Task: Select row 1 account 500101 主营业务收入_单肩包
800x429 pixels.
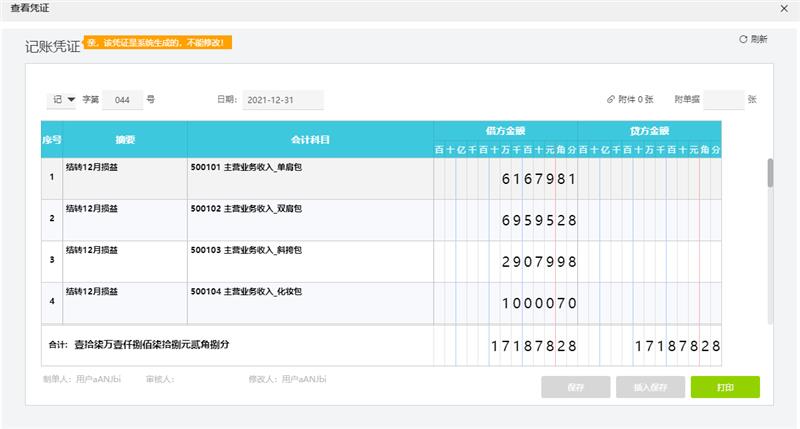Action: (x=246, y=167)
